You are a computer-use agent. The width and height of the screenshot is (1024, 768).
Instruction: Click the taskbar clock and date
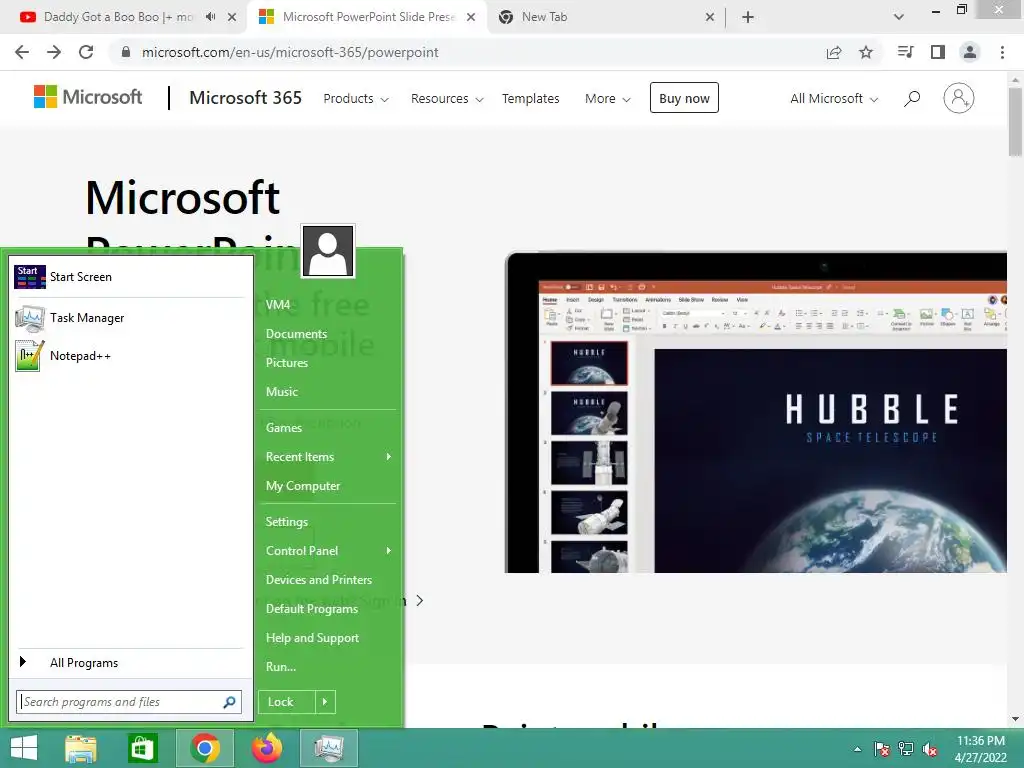click(981, 749)
